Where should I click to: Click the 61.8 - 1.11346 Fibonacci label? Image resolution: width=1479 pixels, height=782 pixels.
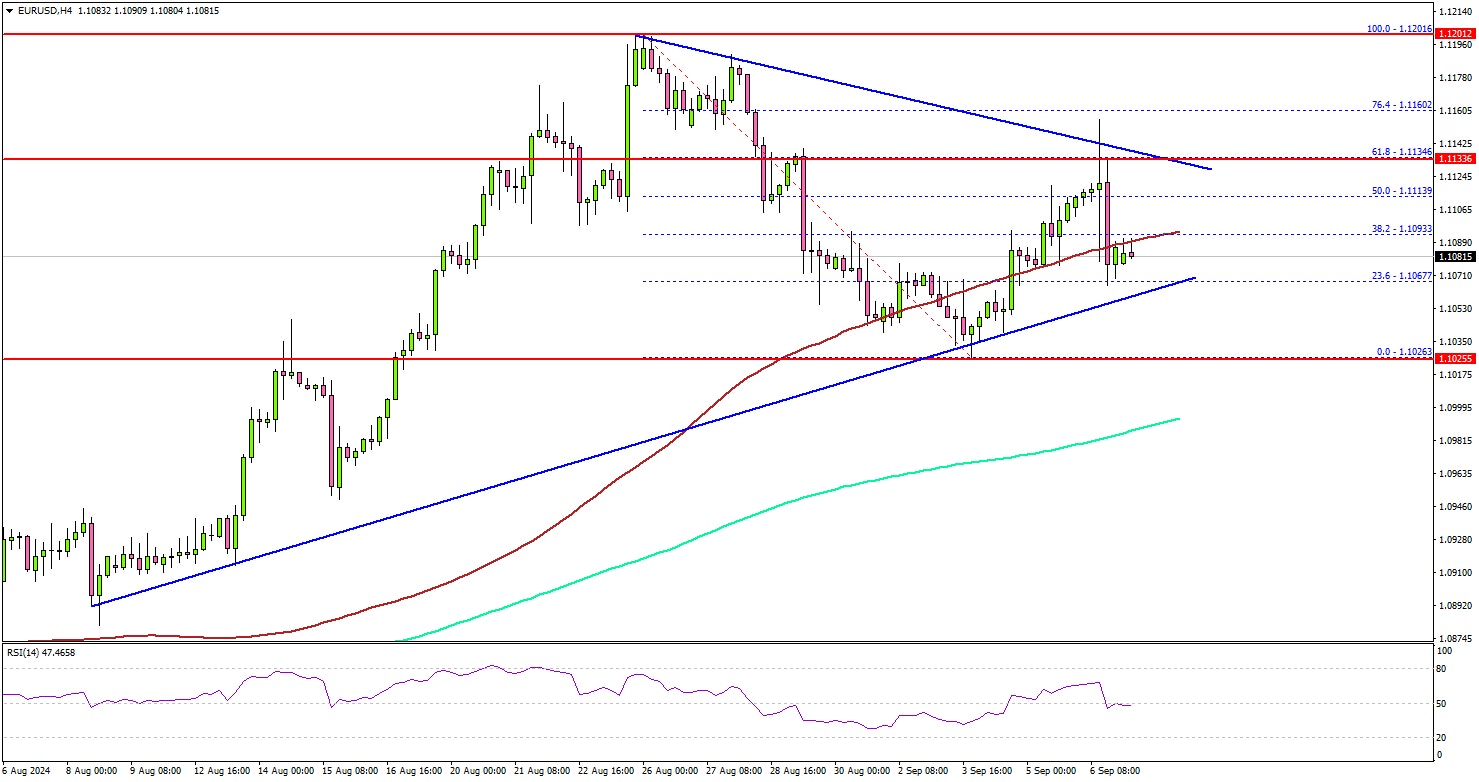[1400, 152]
